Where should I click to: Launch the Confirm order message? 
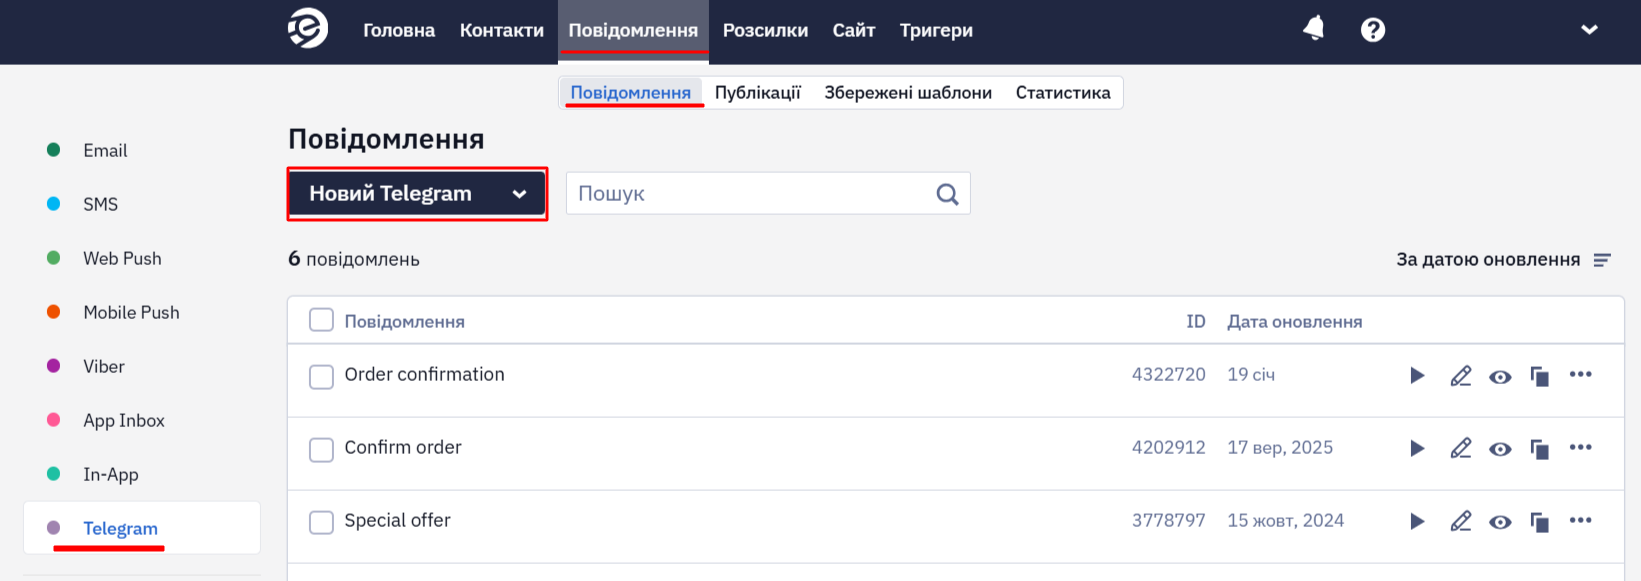tap(1417, 448)
